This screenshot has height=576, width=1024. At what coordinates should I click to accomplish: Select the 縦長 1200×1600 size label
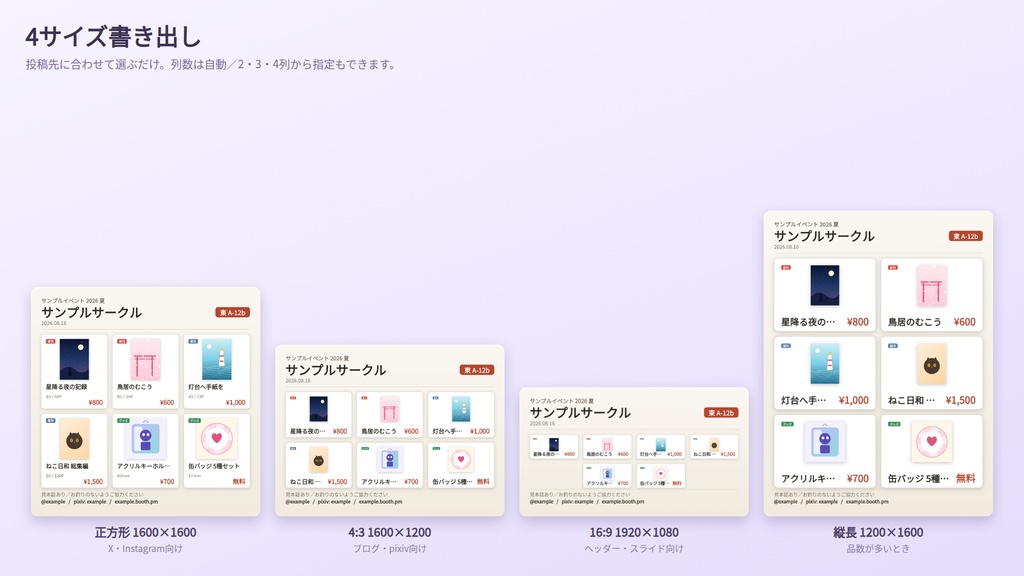[878, 532]
